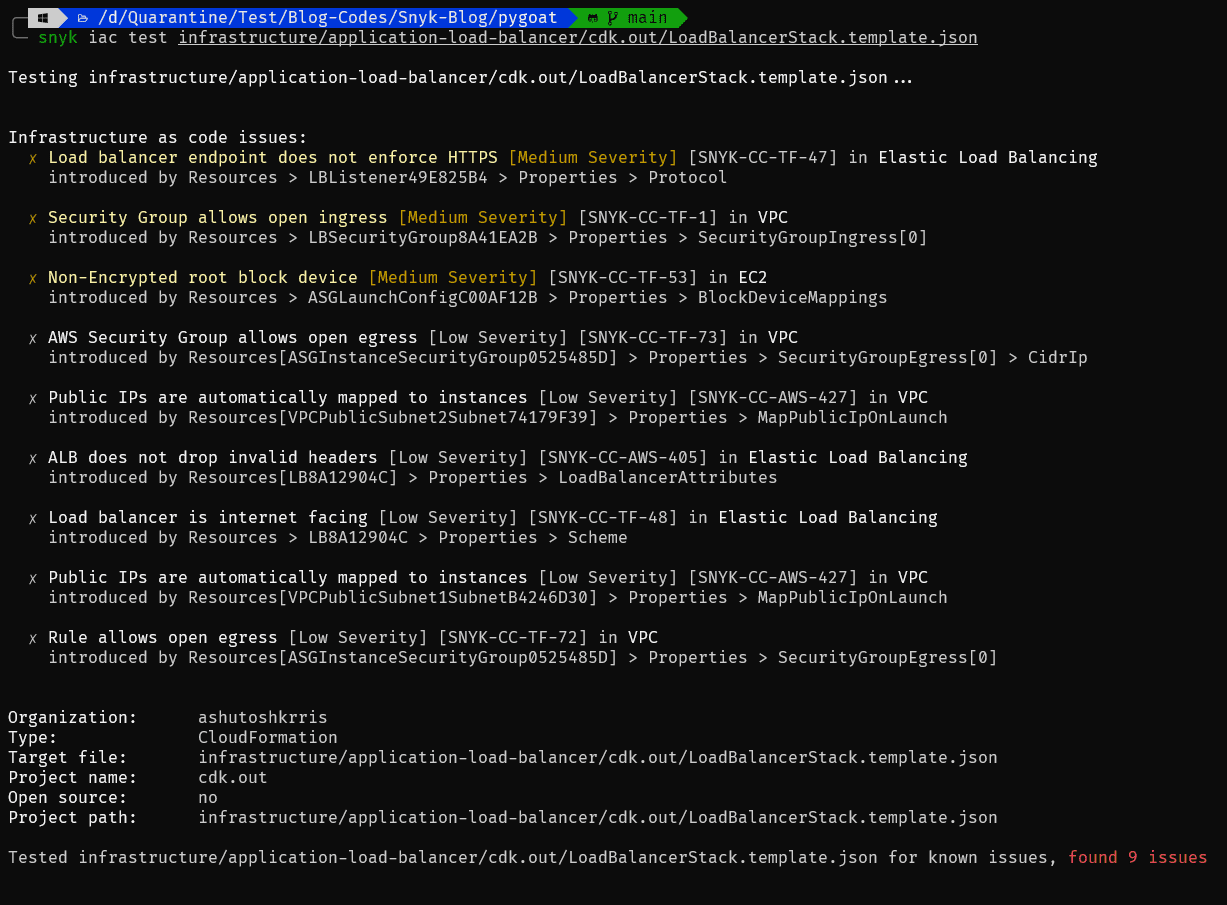Click the Project name value cdk.out

tap(233, 777)
